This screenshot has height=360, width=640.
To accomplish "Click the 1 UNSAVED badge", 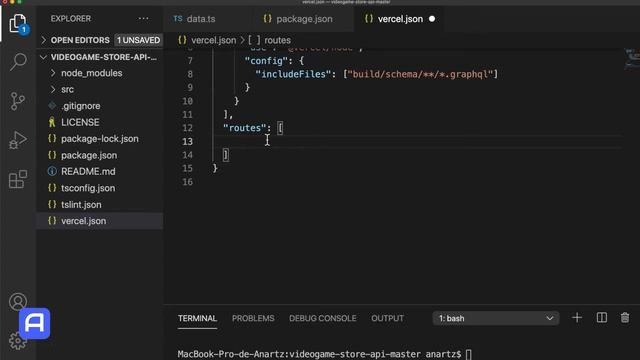I will point(138,40).
